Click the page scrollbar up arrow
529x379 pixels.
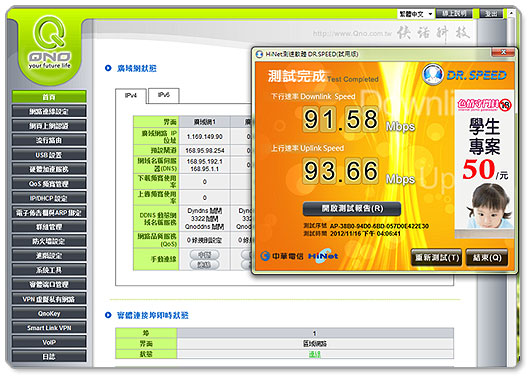511,13
